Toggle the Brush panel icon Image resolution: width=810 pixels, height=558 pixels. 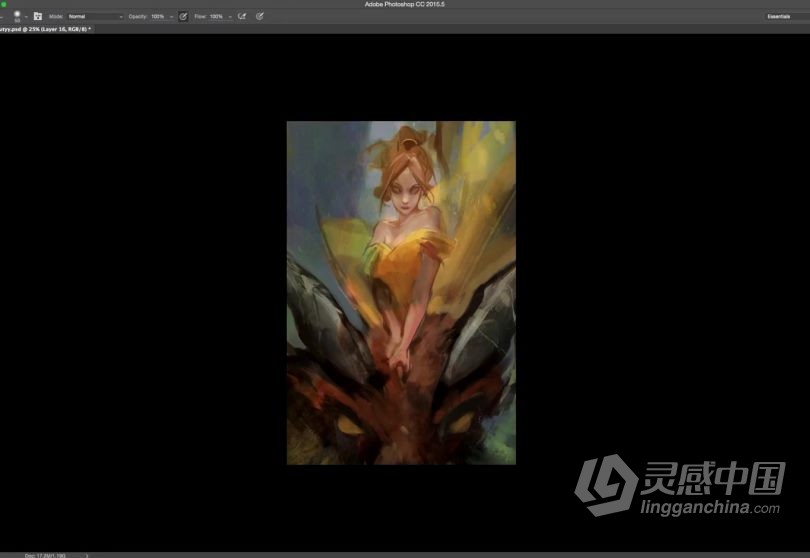click(38, 17)
